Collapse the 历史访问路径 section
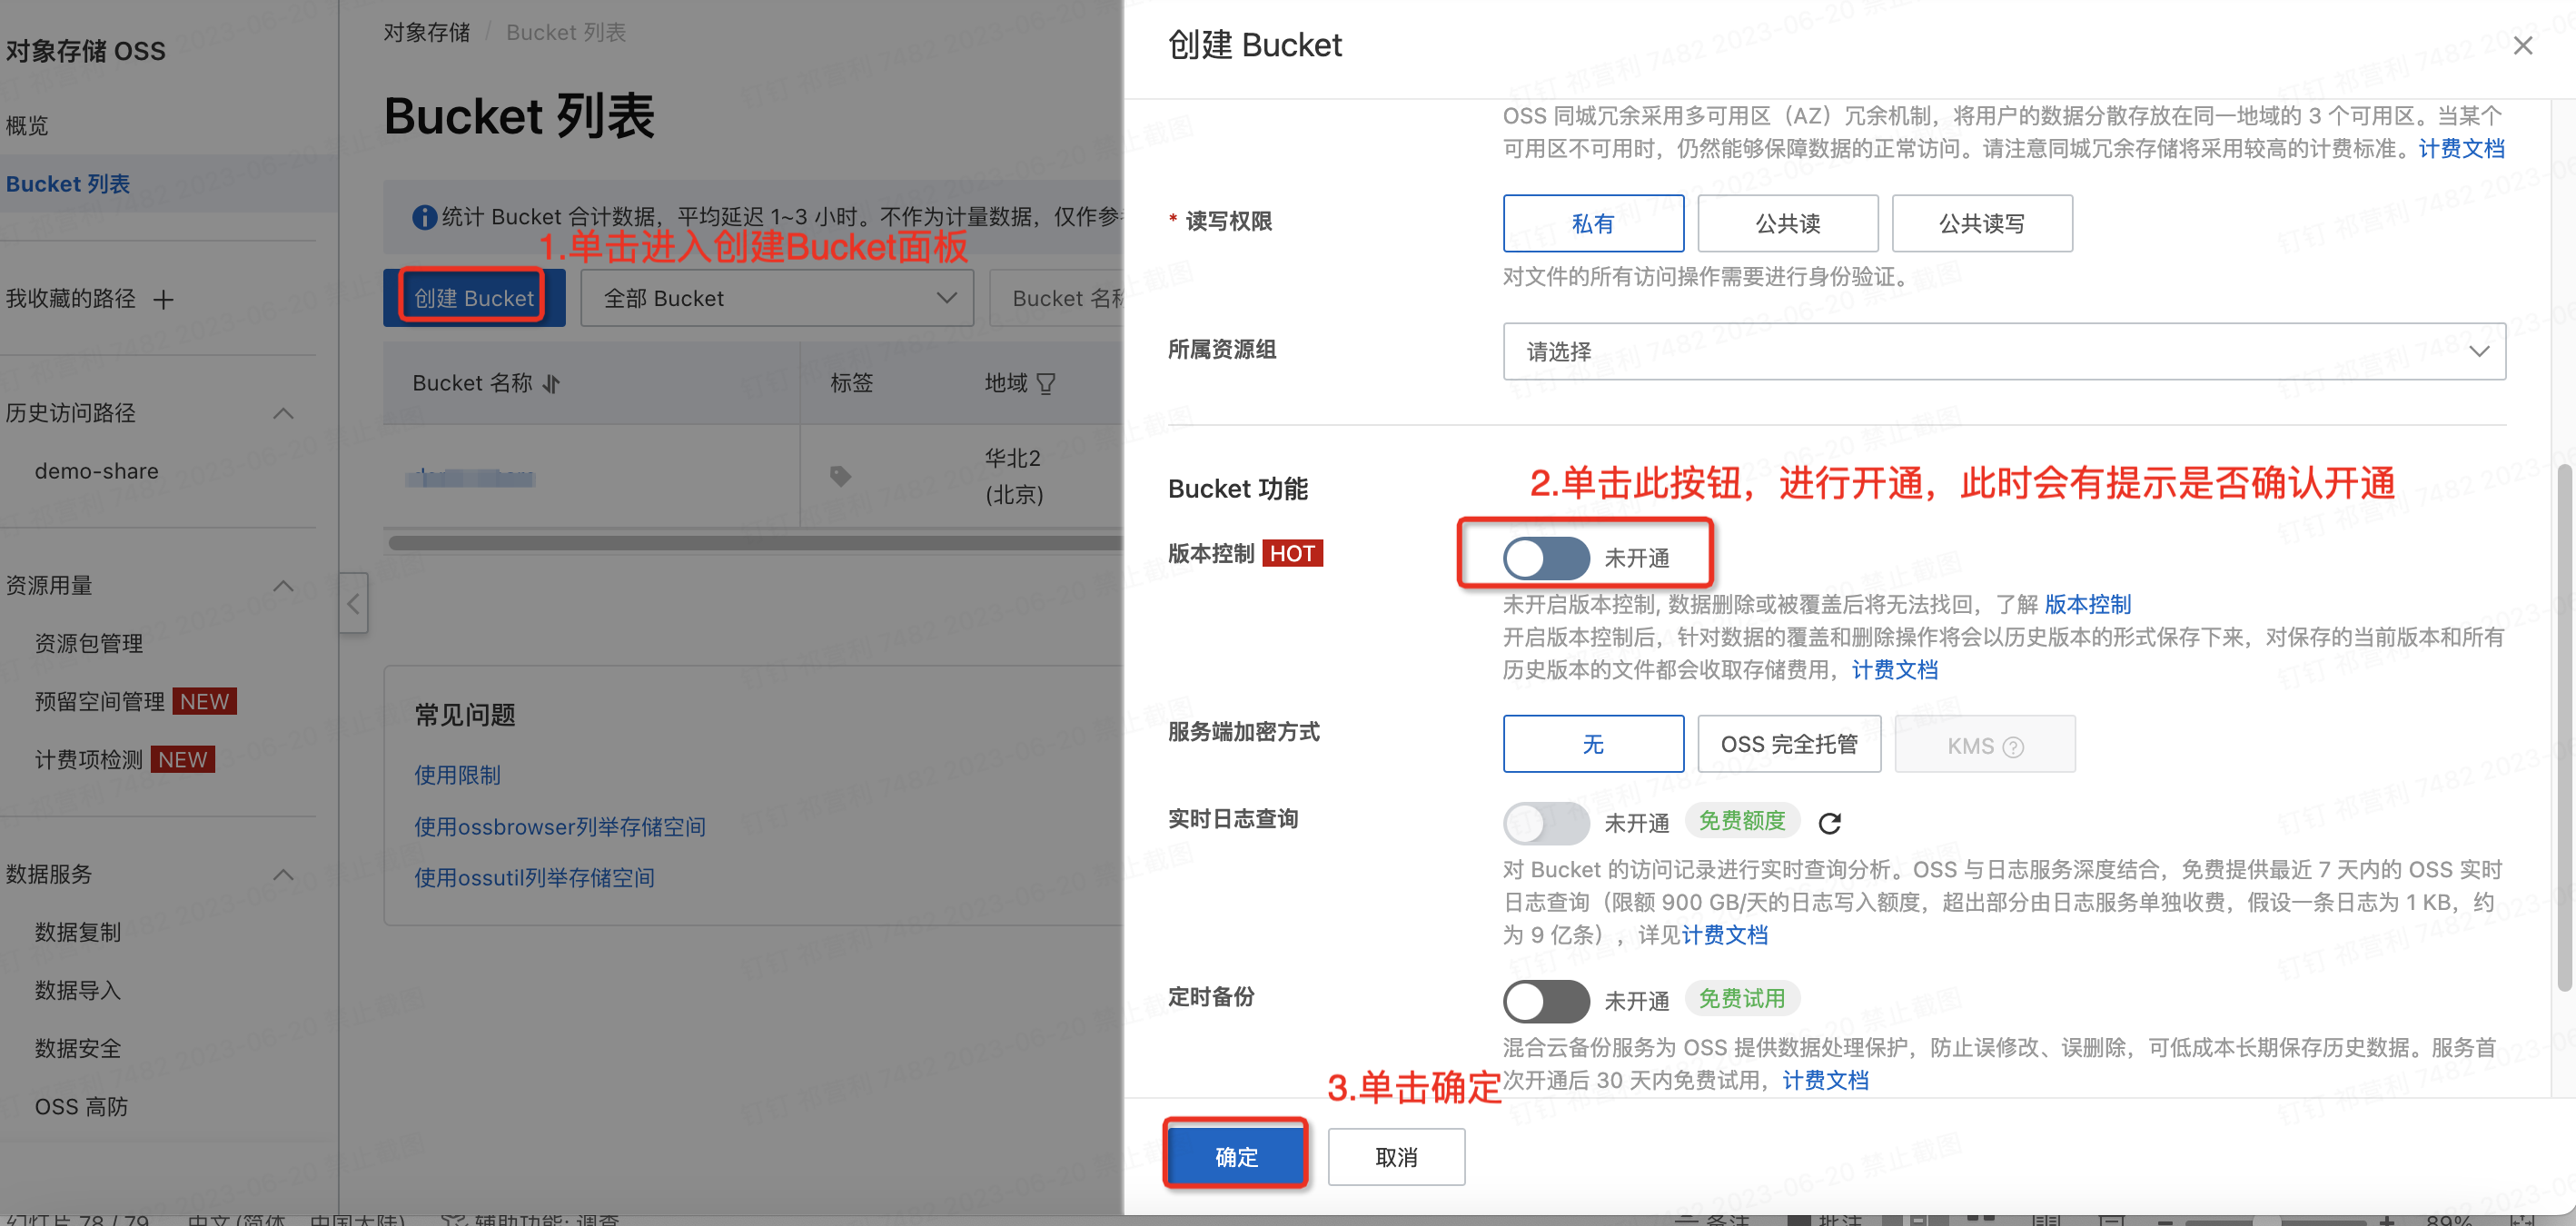Viewport: 2576px width, 1226px height. (x=284, y=413)
